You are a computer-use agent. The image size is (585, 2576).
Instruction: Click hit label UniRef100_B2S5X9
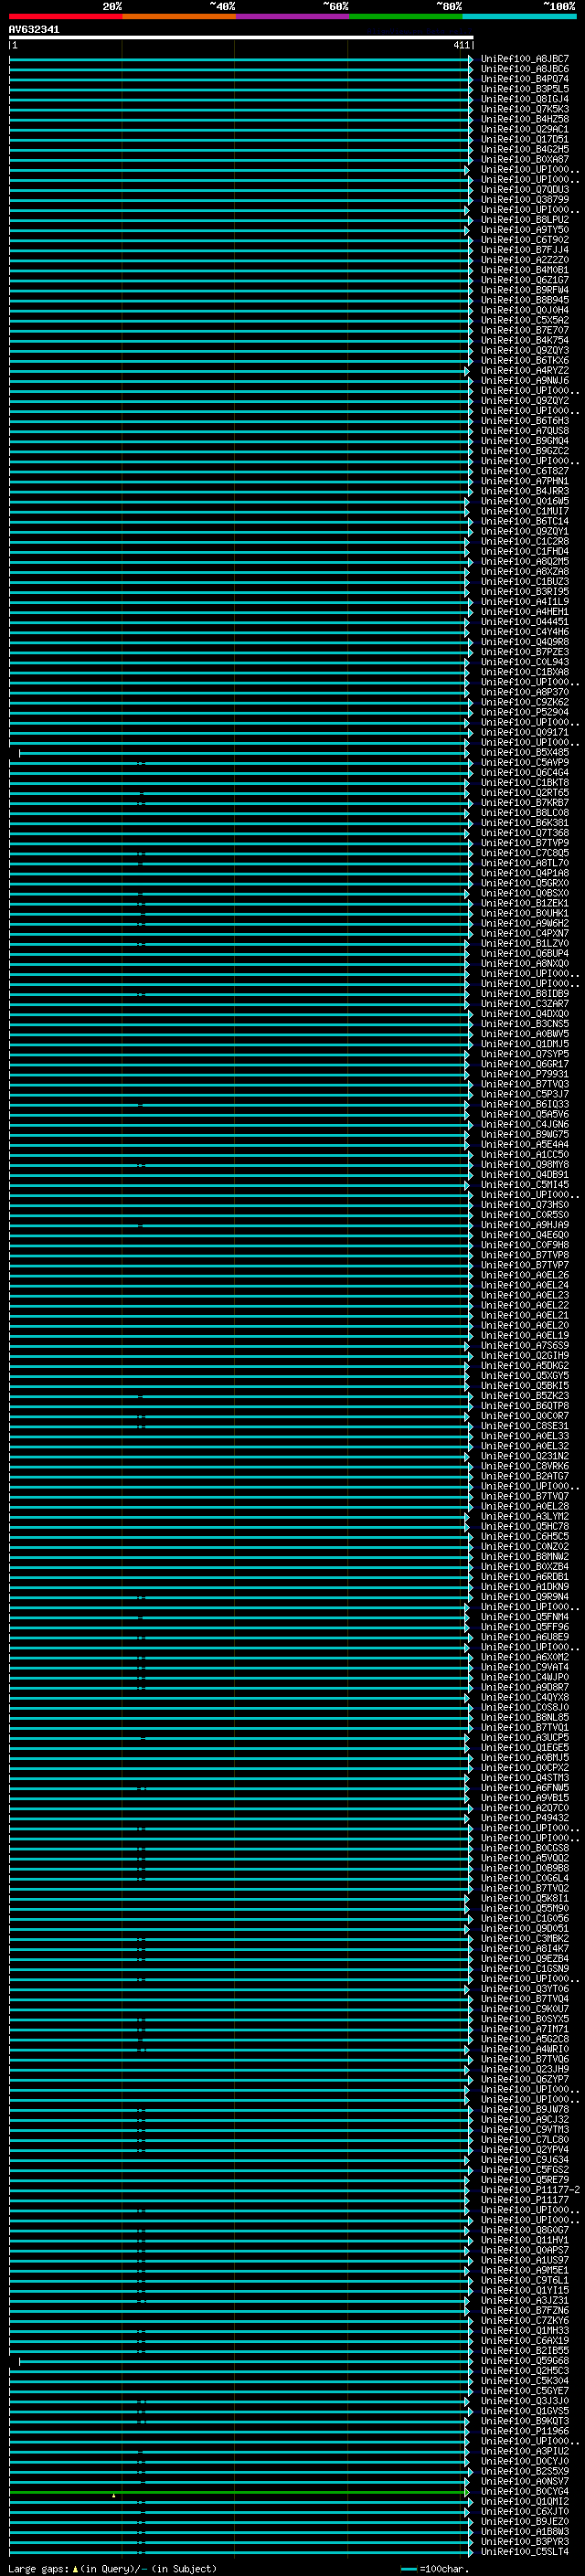[x=525, y=2471]
